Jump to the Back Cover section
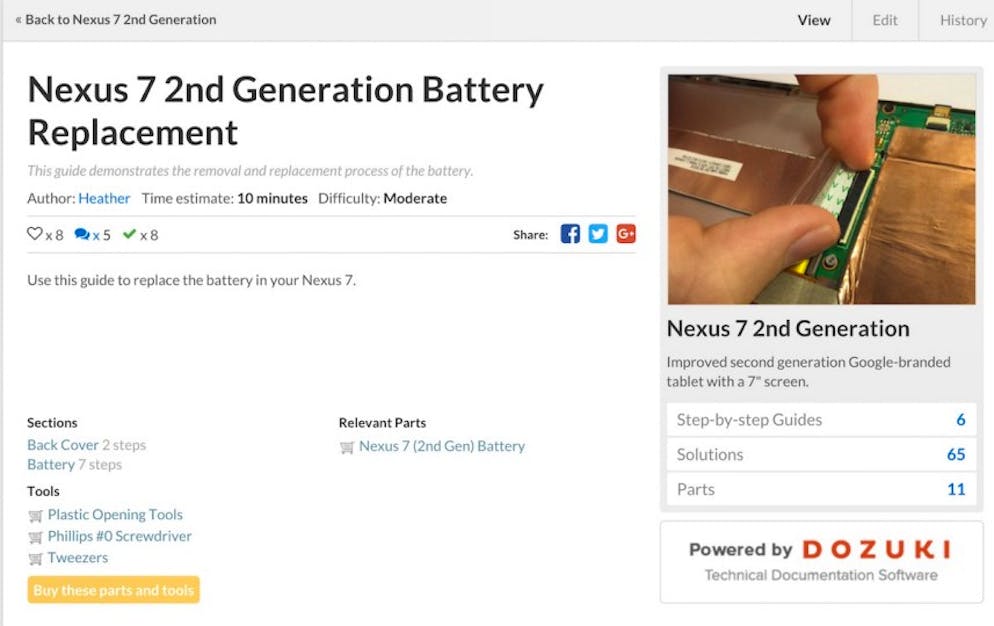The width and height of the screenshot is (994, 626). (63, 445)
